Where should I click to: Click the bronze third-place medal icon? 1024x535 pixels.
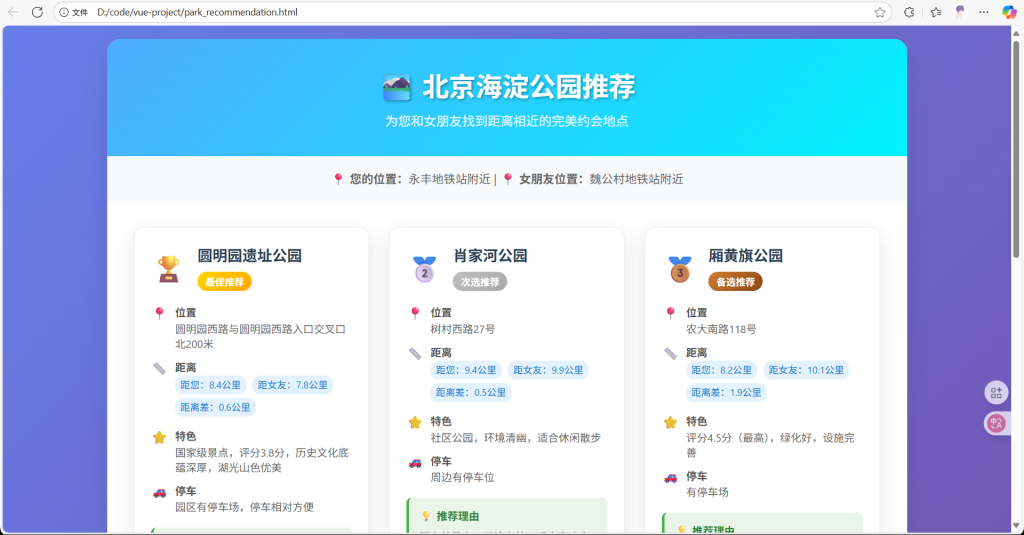[x=680, y=268]
